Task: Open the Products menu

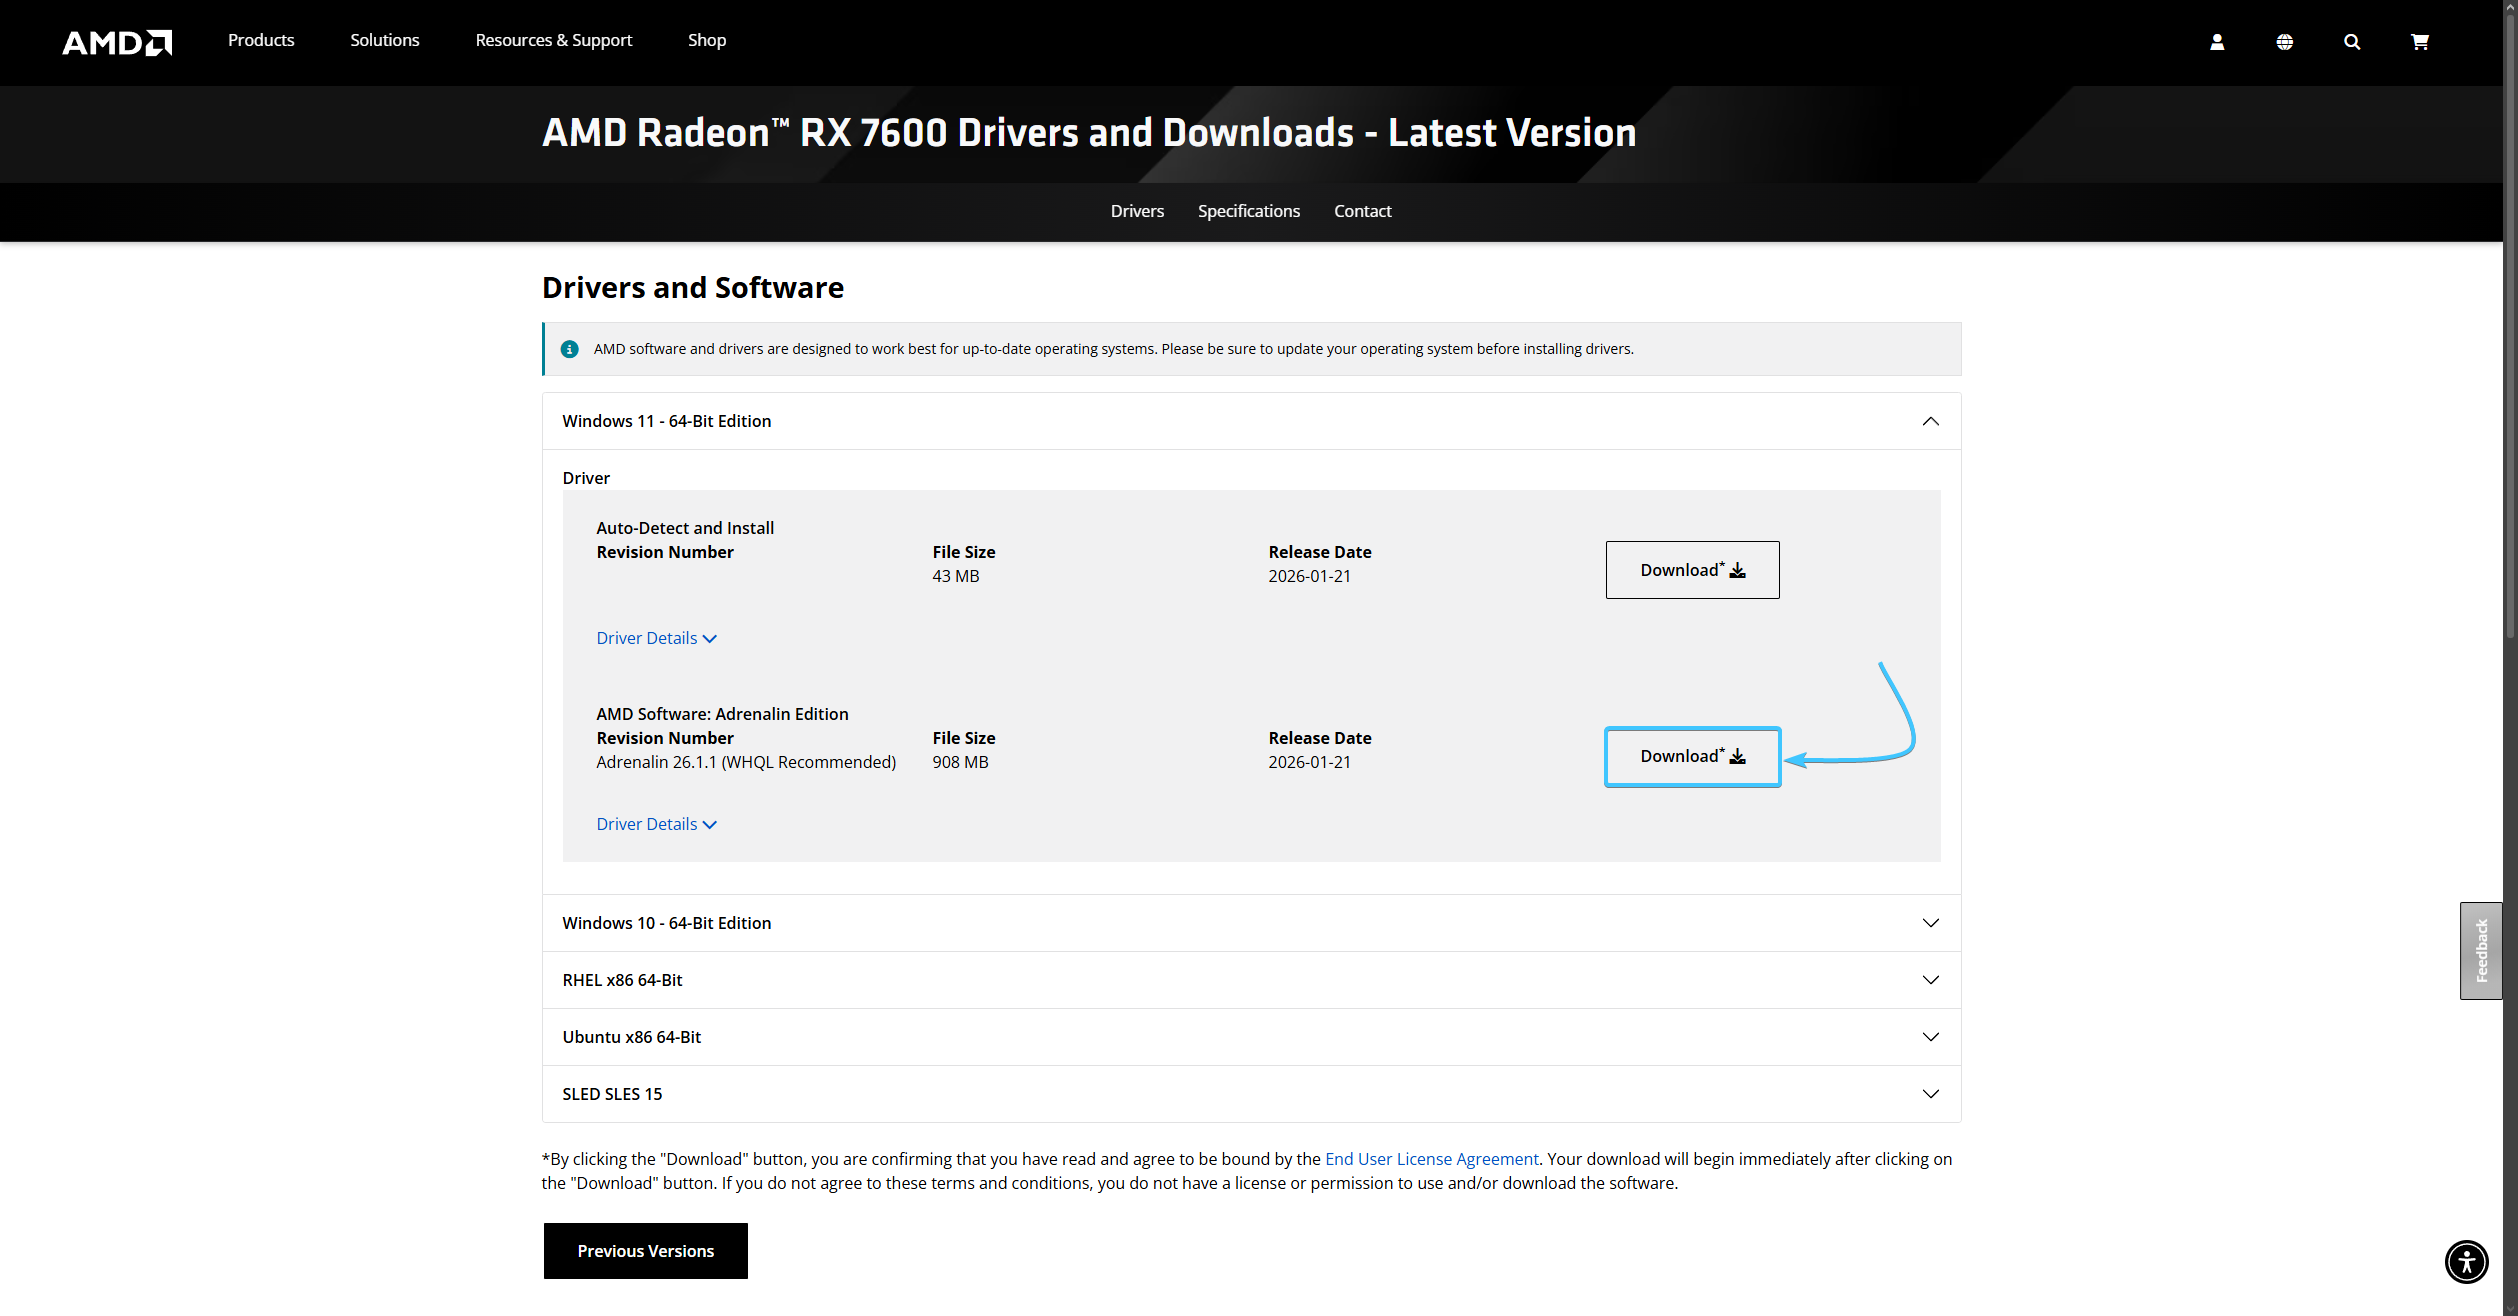Action: point(261,40)
